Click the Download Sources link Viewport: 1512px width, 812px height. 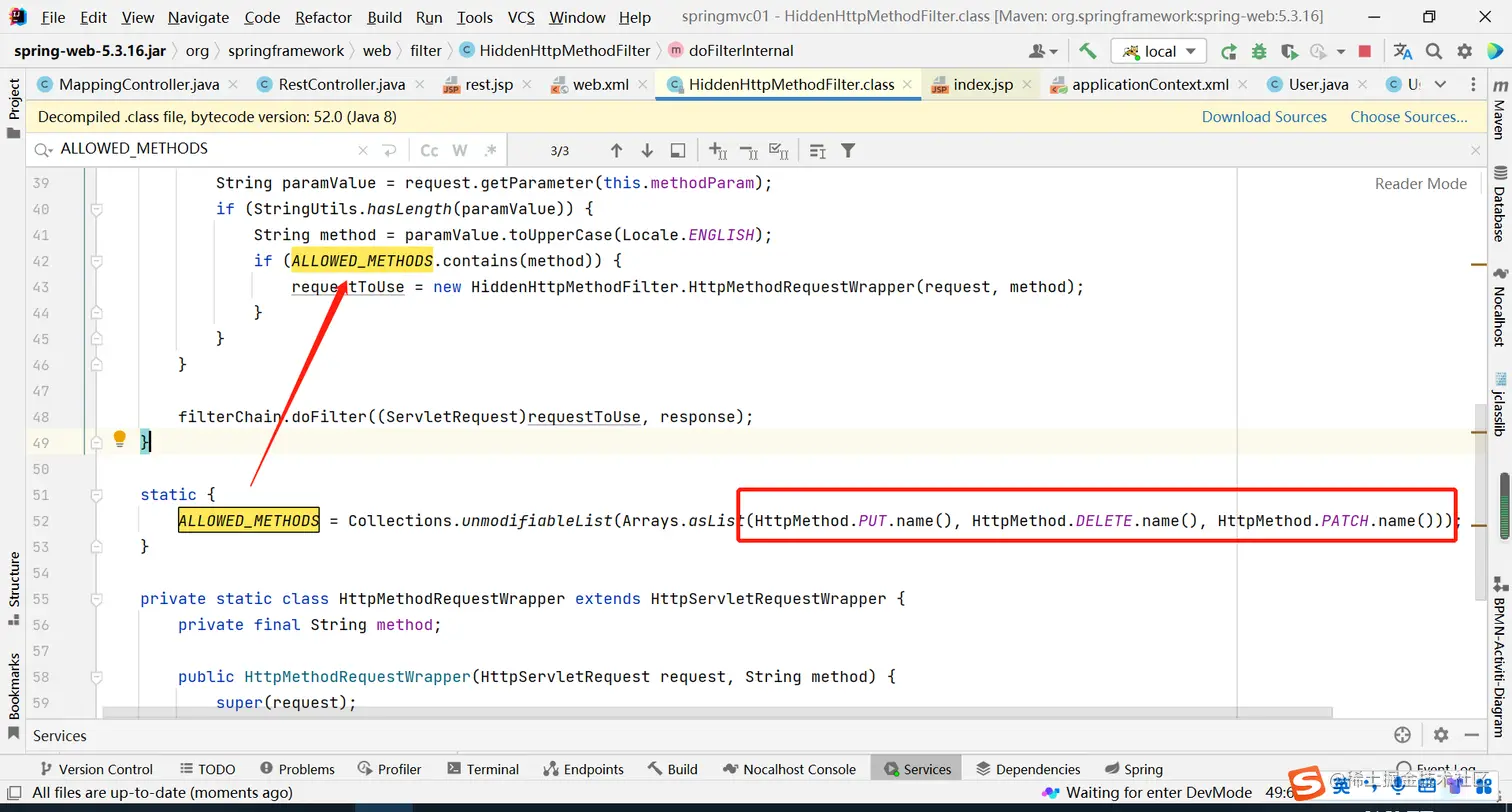(x=1264, y=117)
